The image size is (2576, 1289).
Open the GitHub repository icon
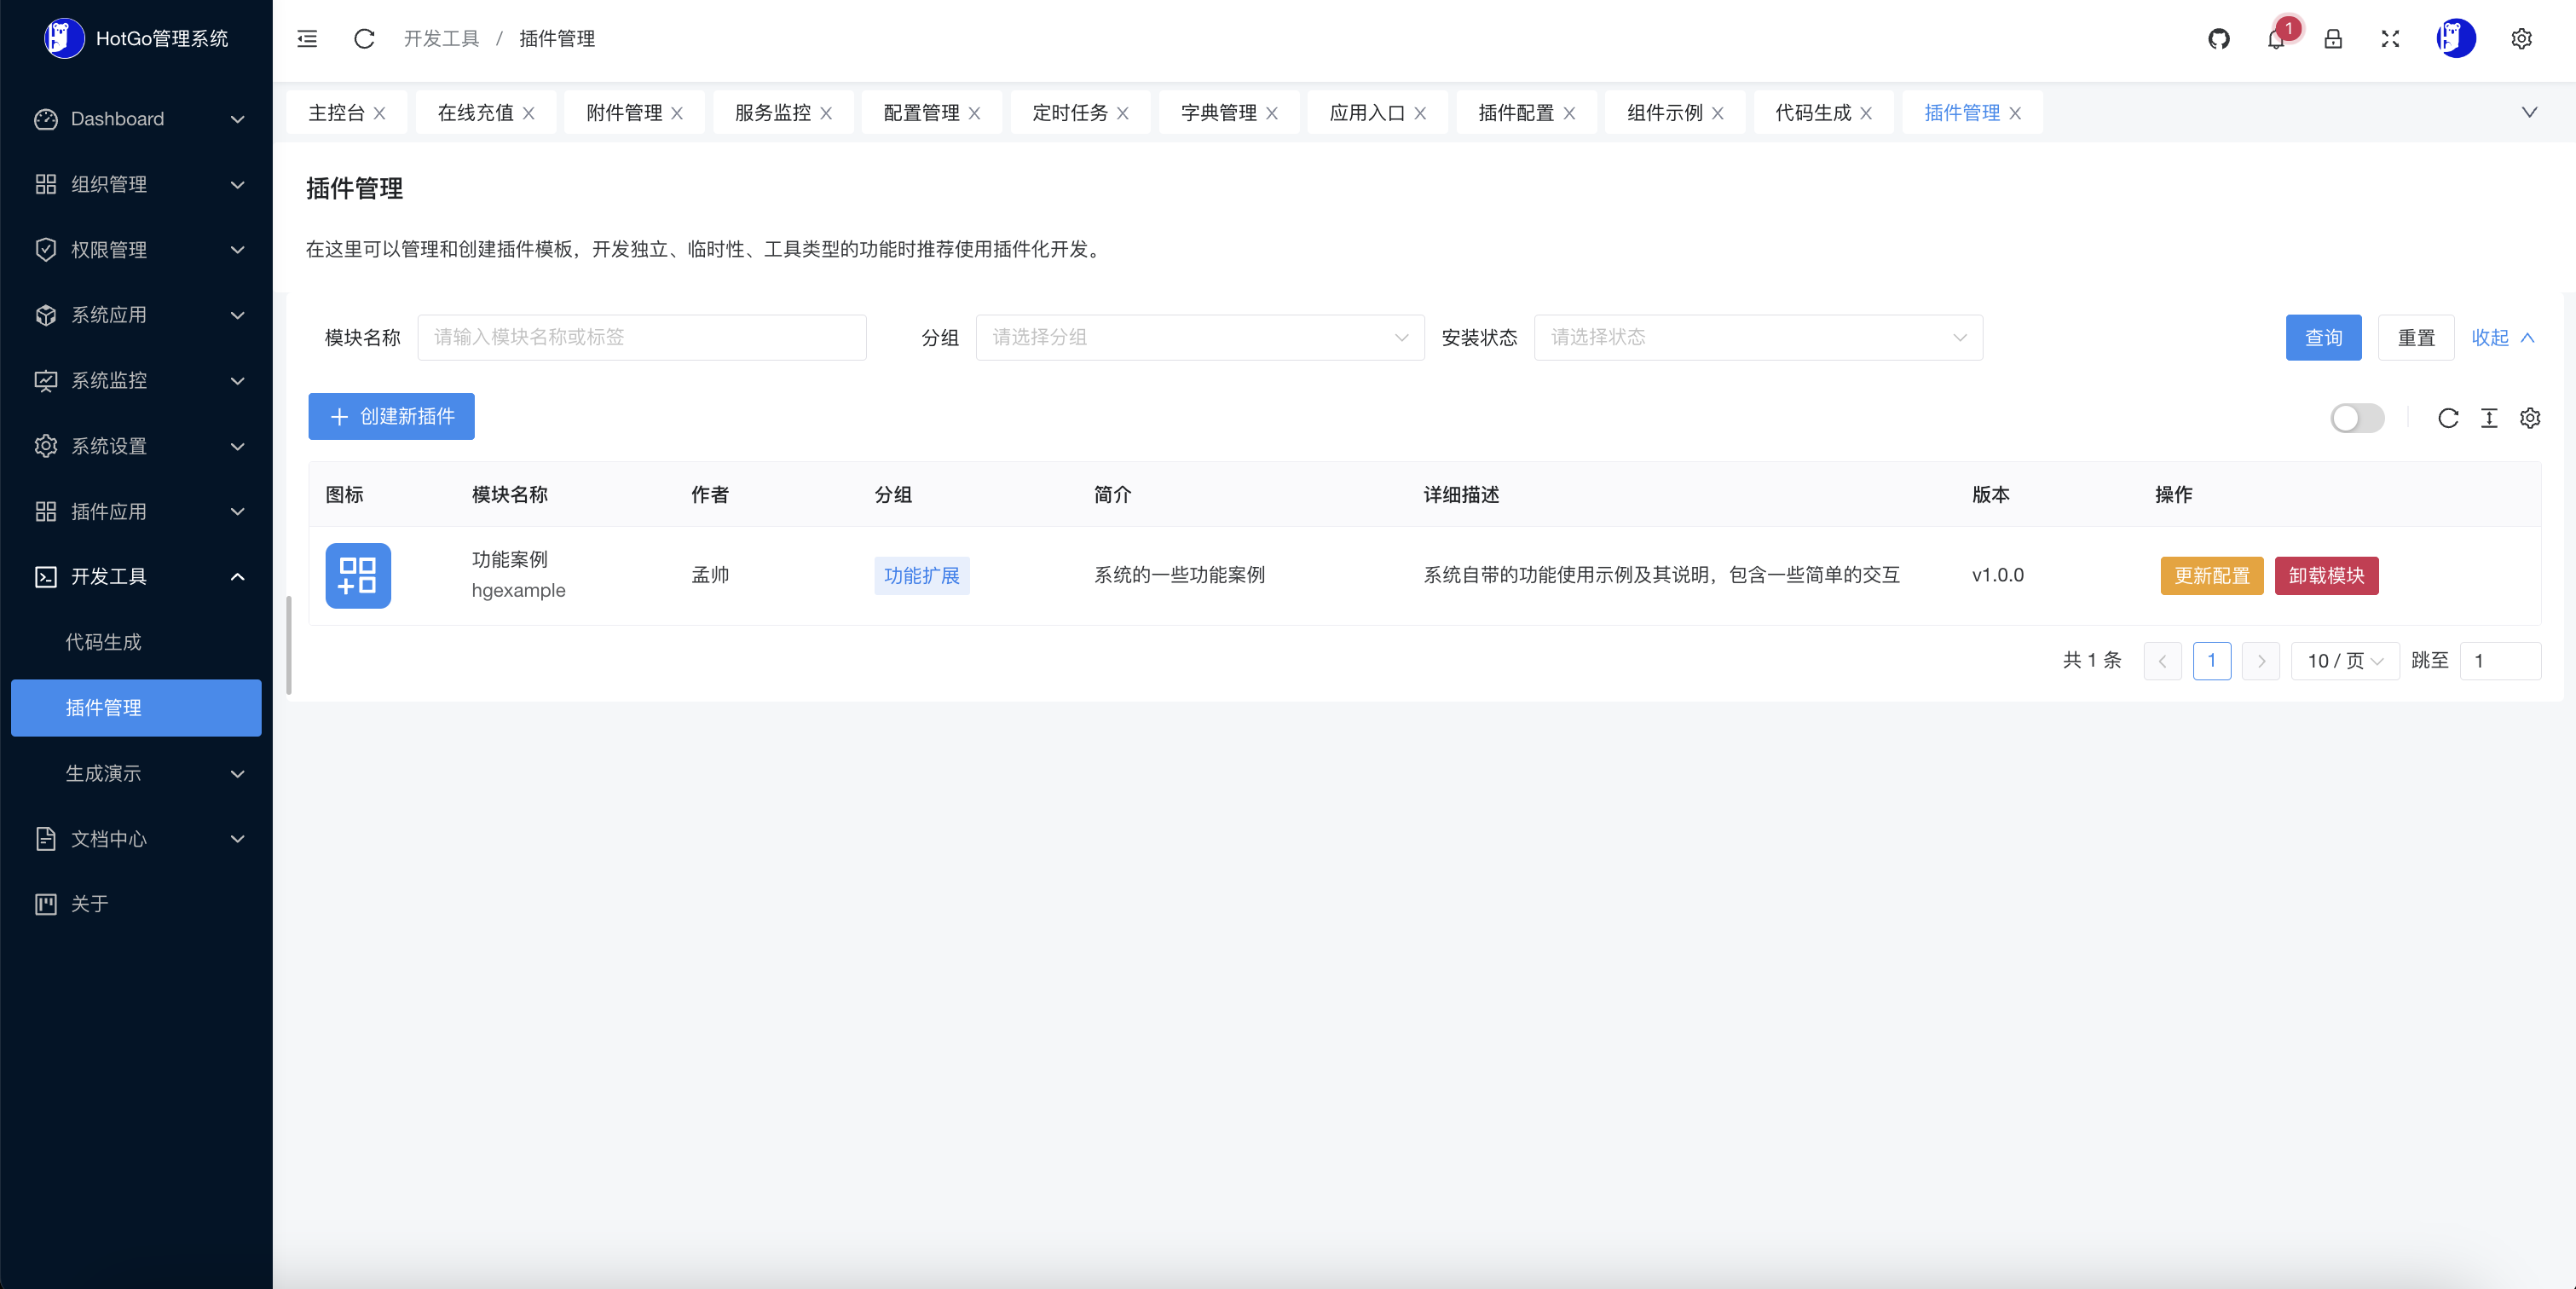pos(2218,39)
